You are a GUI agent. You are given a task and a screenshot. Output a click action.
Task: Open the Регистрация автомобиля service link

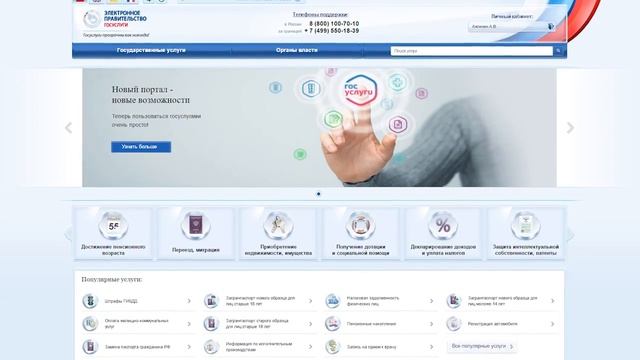493,324
